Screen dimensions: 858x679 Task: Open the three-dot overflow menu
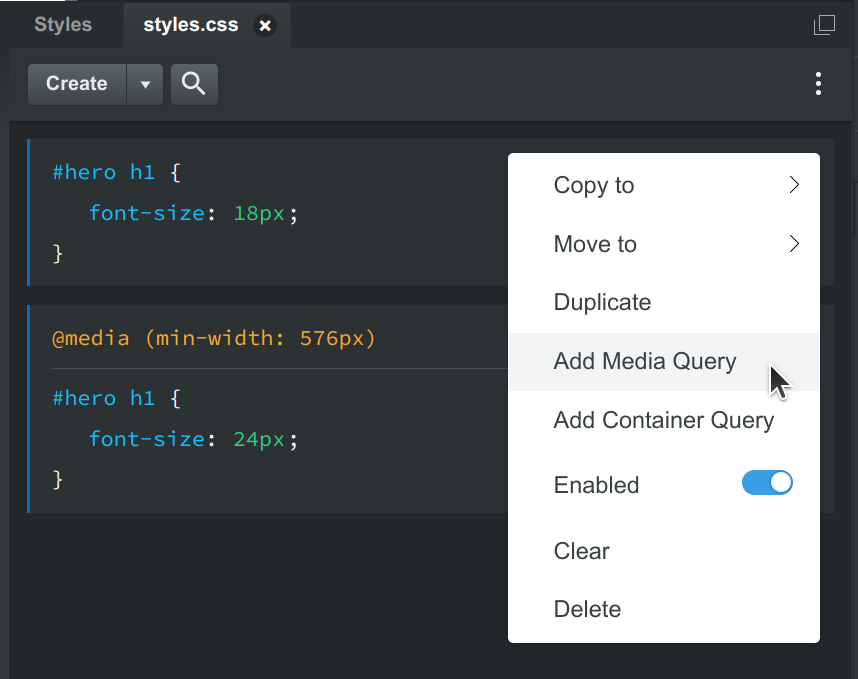coord(818,83)
